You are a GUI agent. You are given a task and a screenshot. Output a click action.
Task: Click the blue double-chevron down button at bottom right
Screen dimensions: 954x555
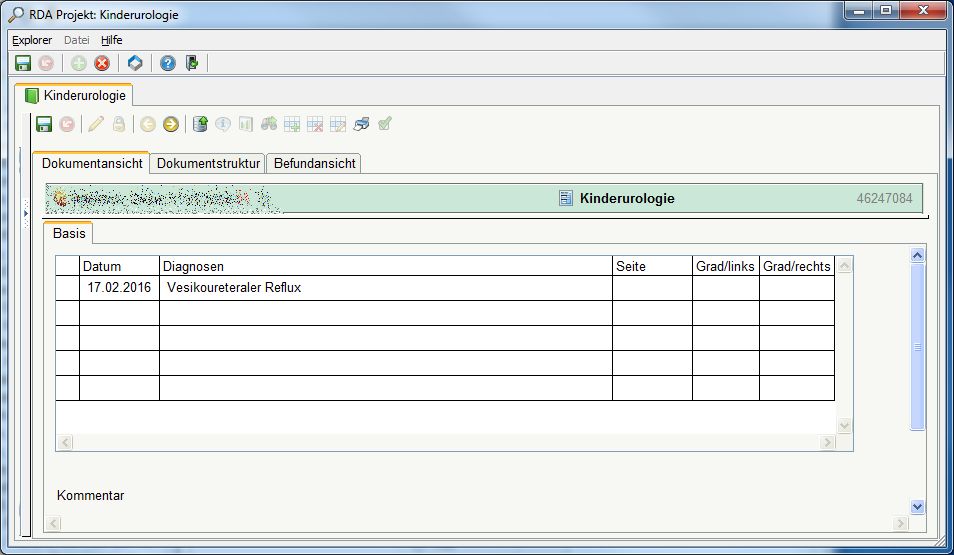point(918,507)
